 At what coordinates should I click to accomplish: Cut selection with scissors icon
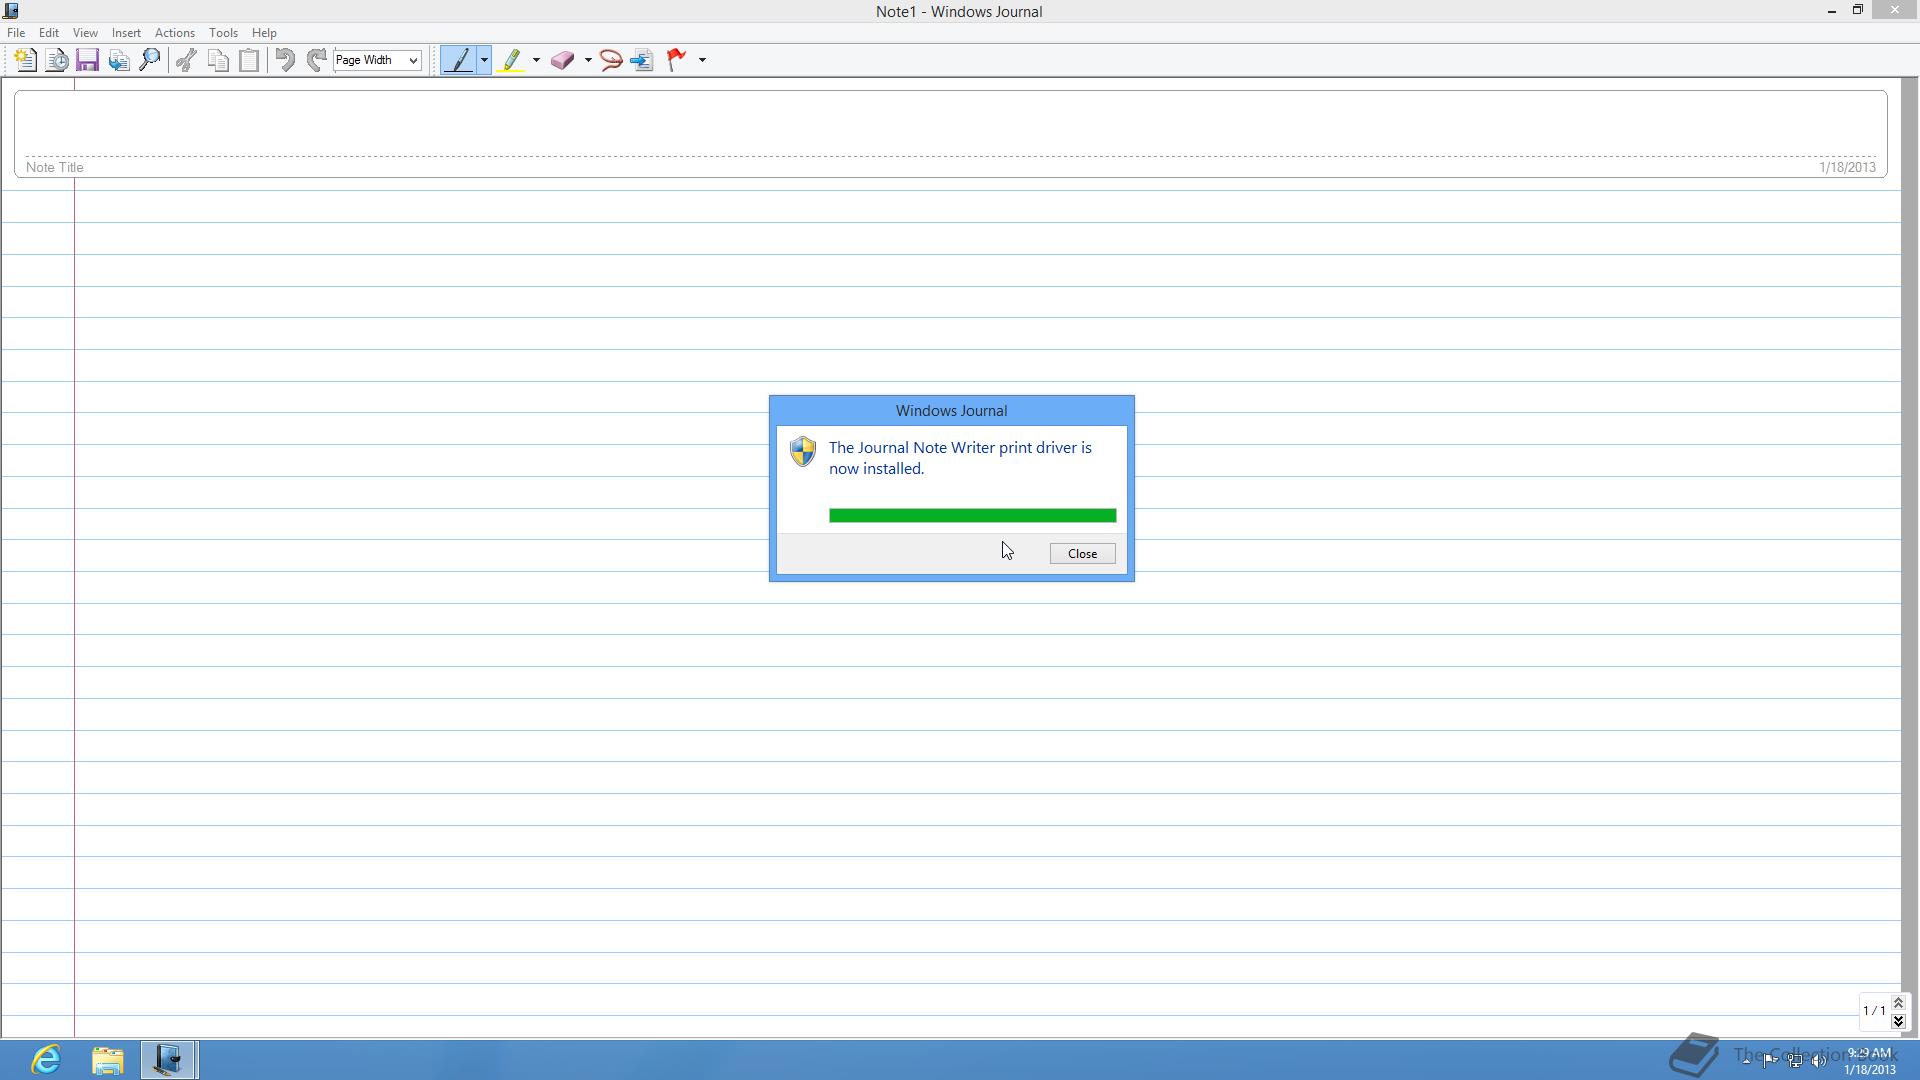click(186, 60)
